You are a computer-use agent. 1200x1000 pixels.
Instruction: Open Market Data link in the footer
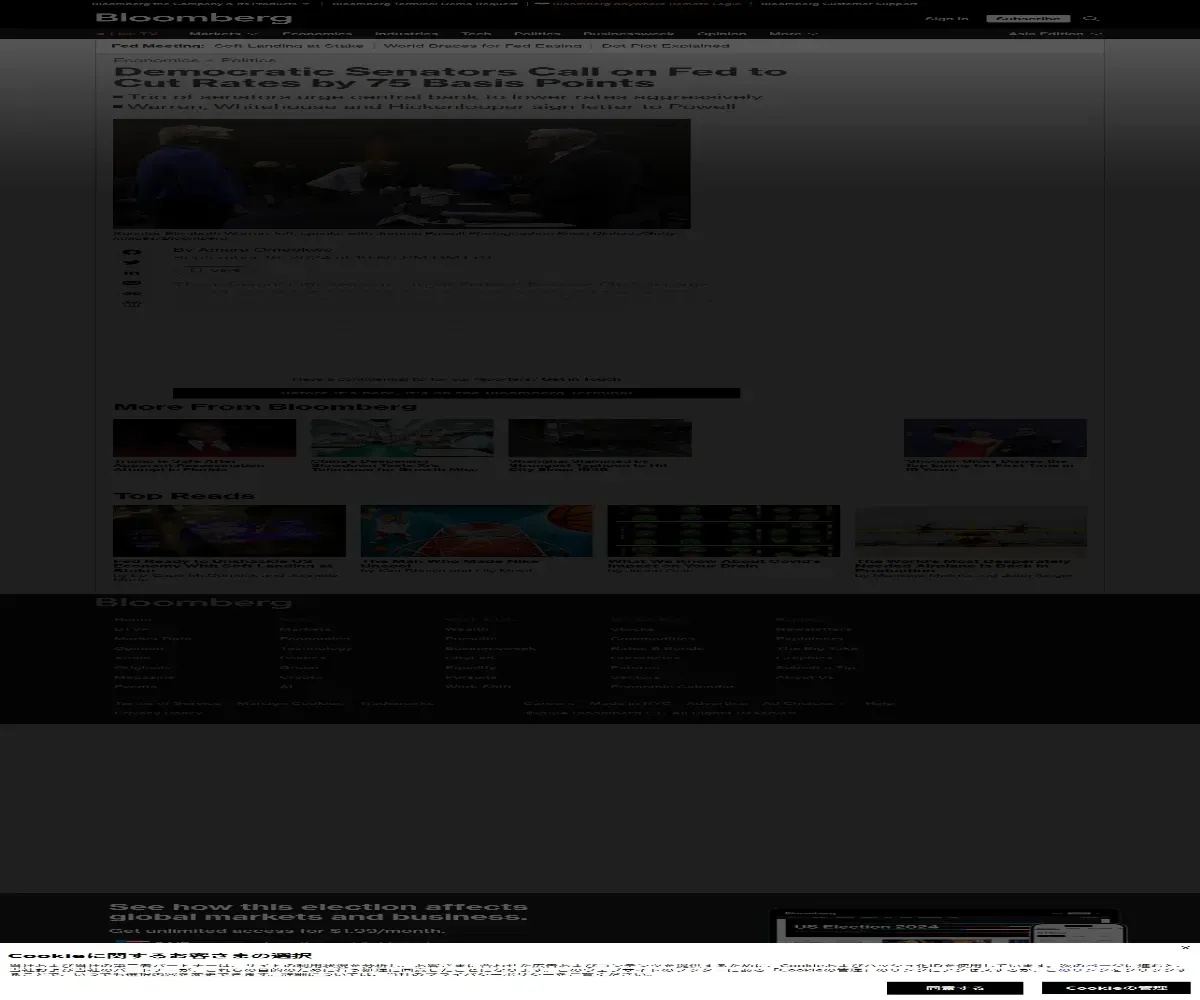click(152, 638)
